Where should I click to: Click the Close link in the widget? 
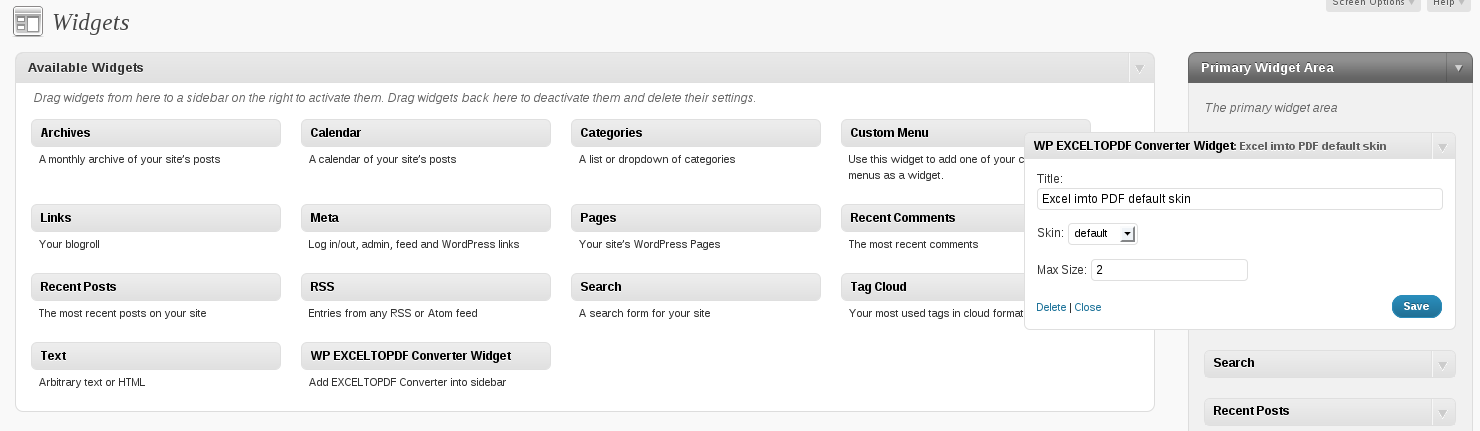tap(1088, 307)
